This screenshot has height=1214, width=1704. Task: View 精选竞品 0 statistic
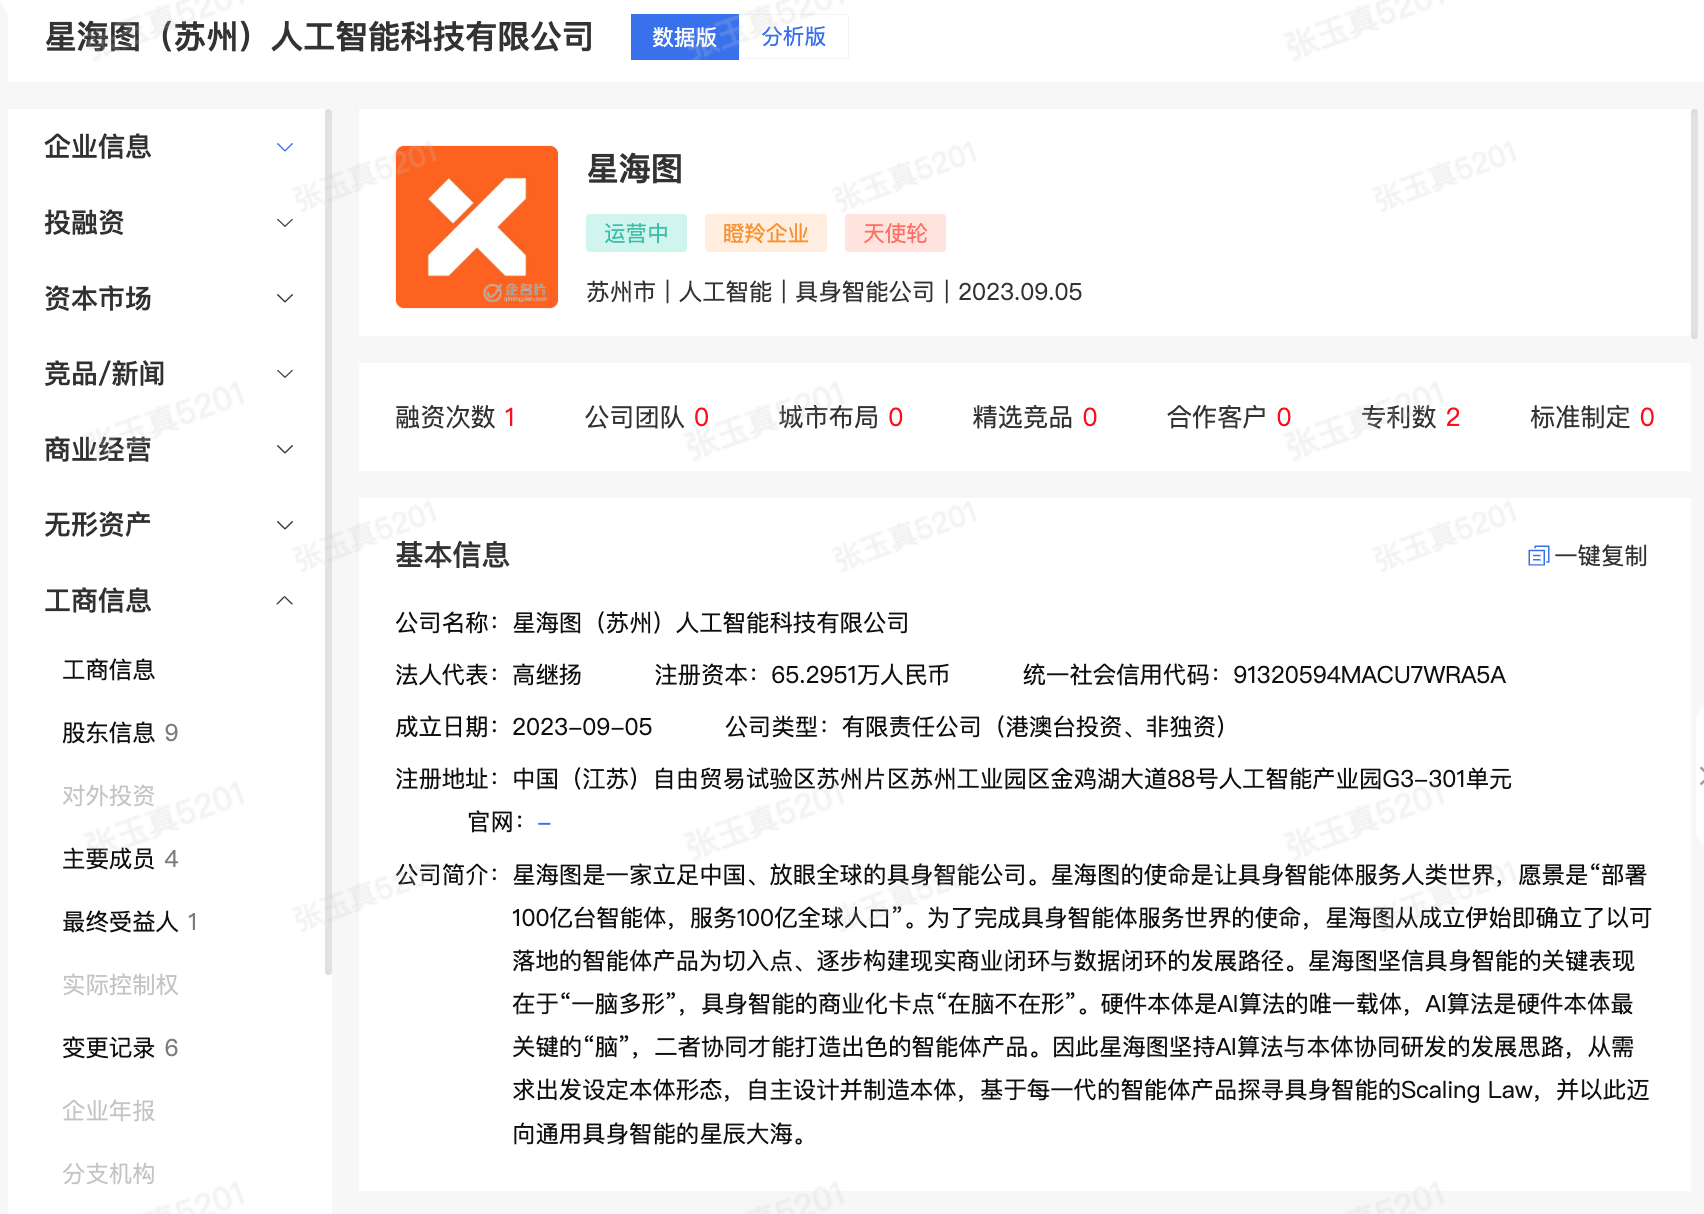(x=1035, y=417)
